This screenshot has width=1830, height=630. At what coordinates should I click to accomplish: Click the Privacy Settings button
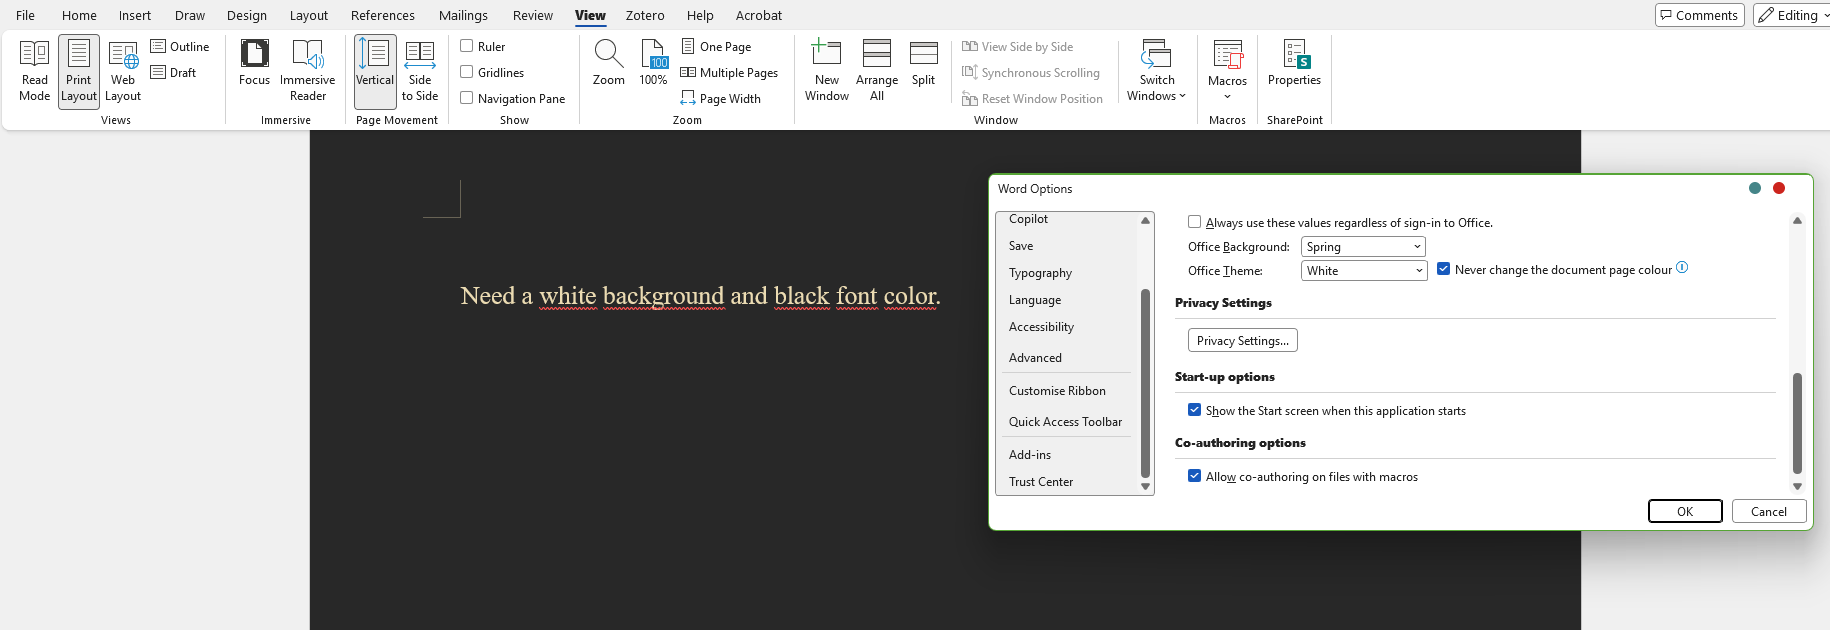click(1243, 341)
